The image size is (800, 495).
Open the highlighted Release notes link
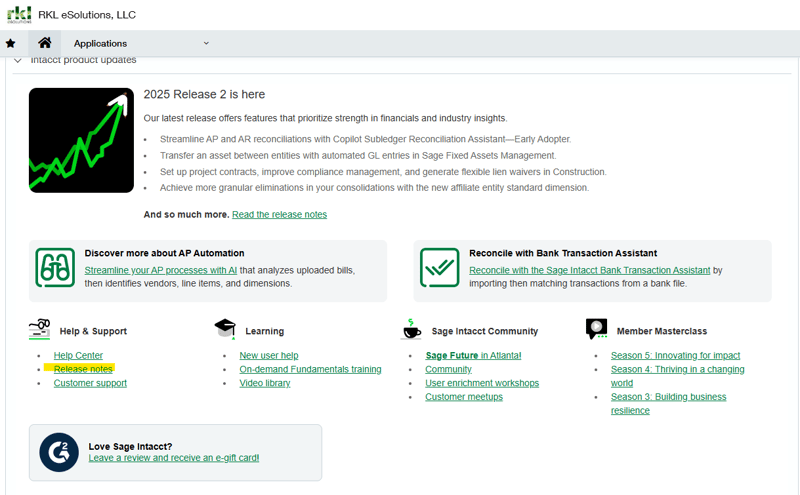[x=83, y=370]
